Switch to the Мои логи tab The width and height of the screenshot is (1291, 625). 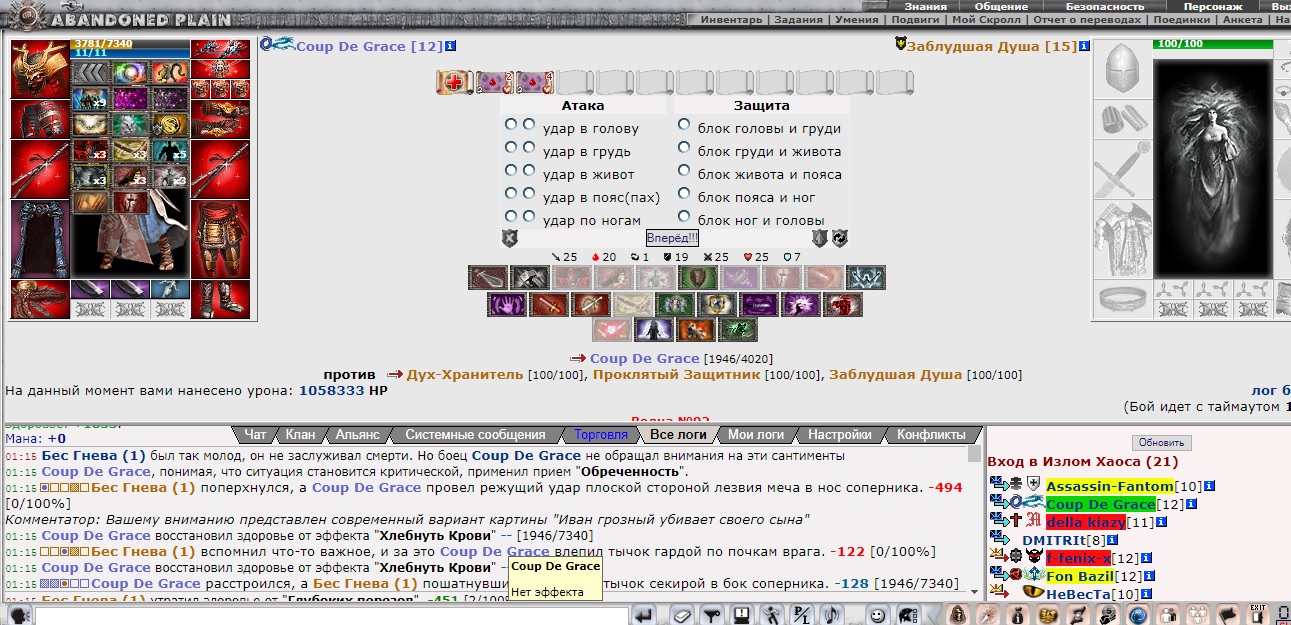point(755,434)
